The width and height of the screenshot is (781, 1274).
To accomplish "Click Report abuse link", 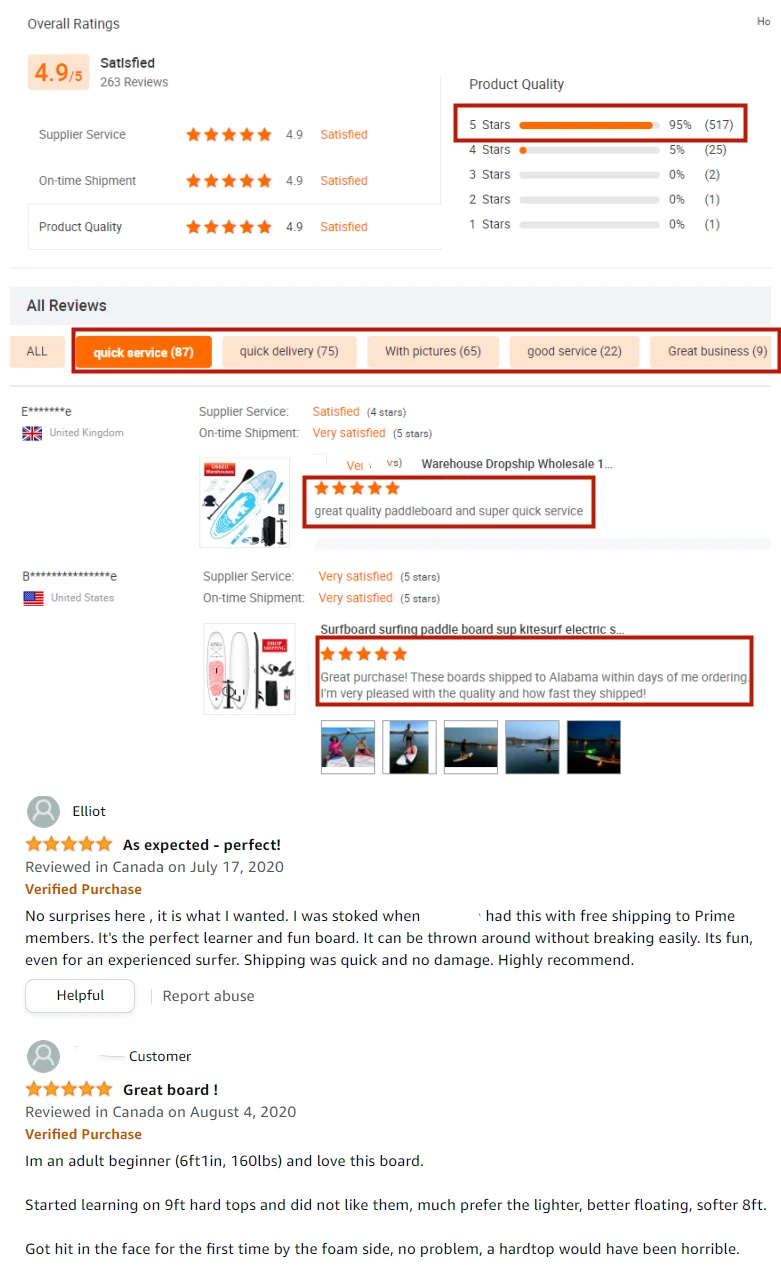I will (208, 996).
